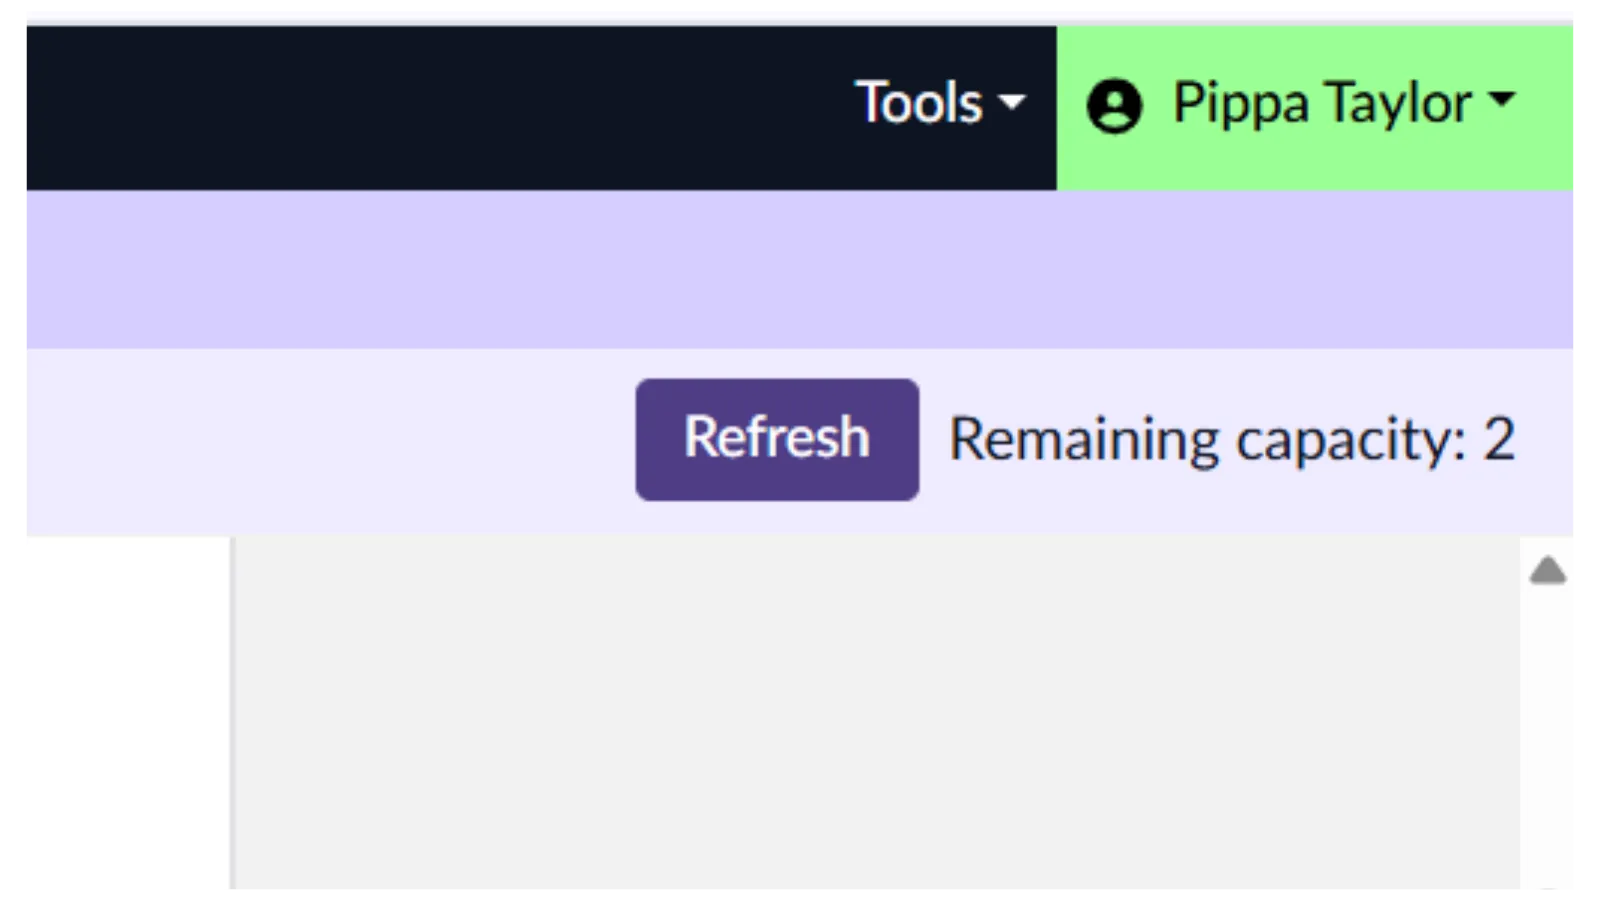Click the word Tools in the navbar
The image size is (1600, 900).
918,104
